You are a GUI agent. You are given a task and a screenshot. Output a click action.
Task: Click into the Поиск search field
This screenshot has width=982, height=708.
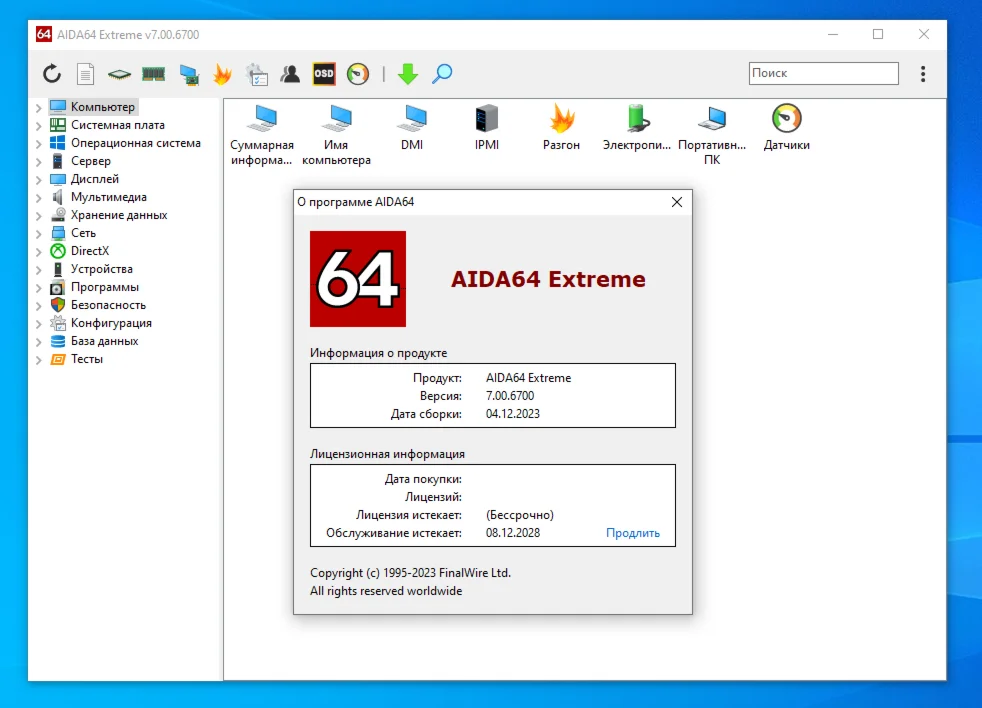click(x=823, y=73)
